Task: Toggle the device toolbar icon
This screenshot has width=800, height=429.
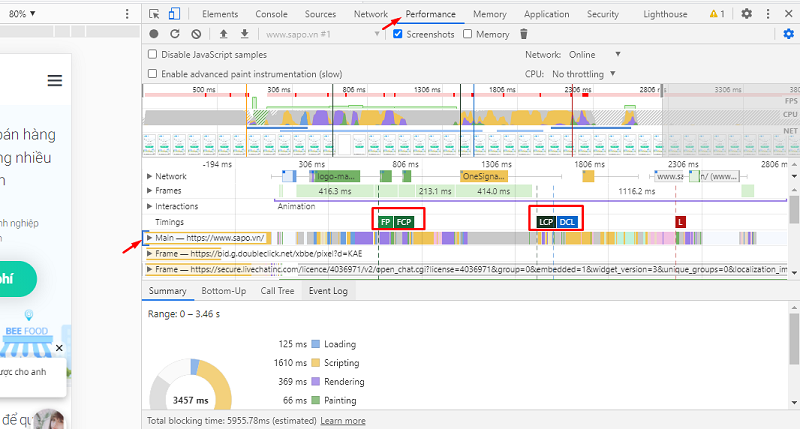Action: pos(173,14)
